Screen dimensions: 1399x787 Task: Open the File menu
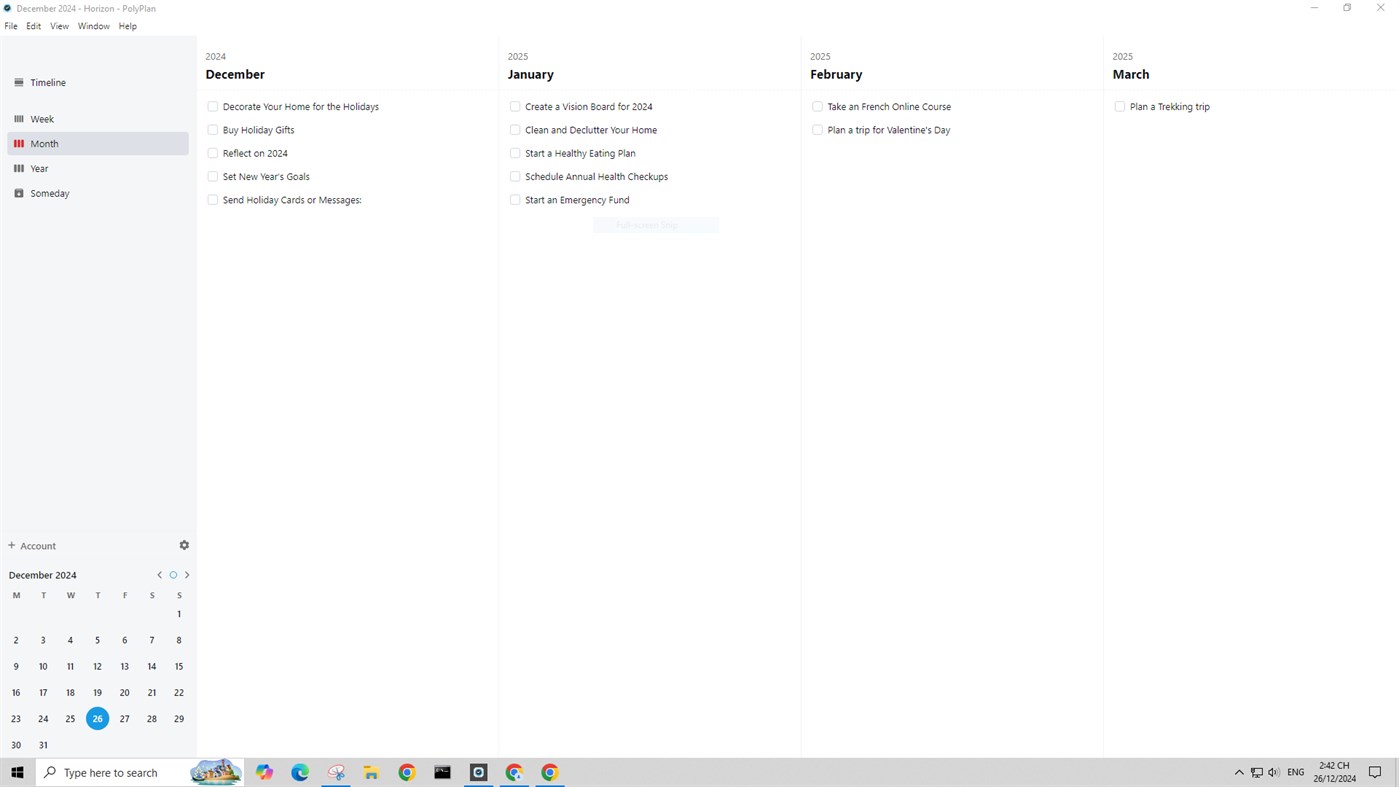point(11,26)
